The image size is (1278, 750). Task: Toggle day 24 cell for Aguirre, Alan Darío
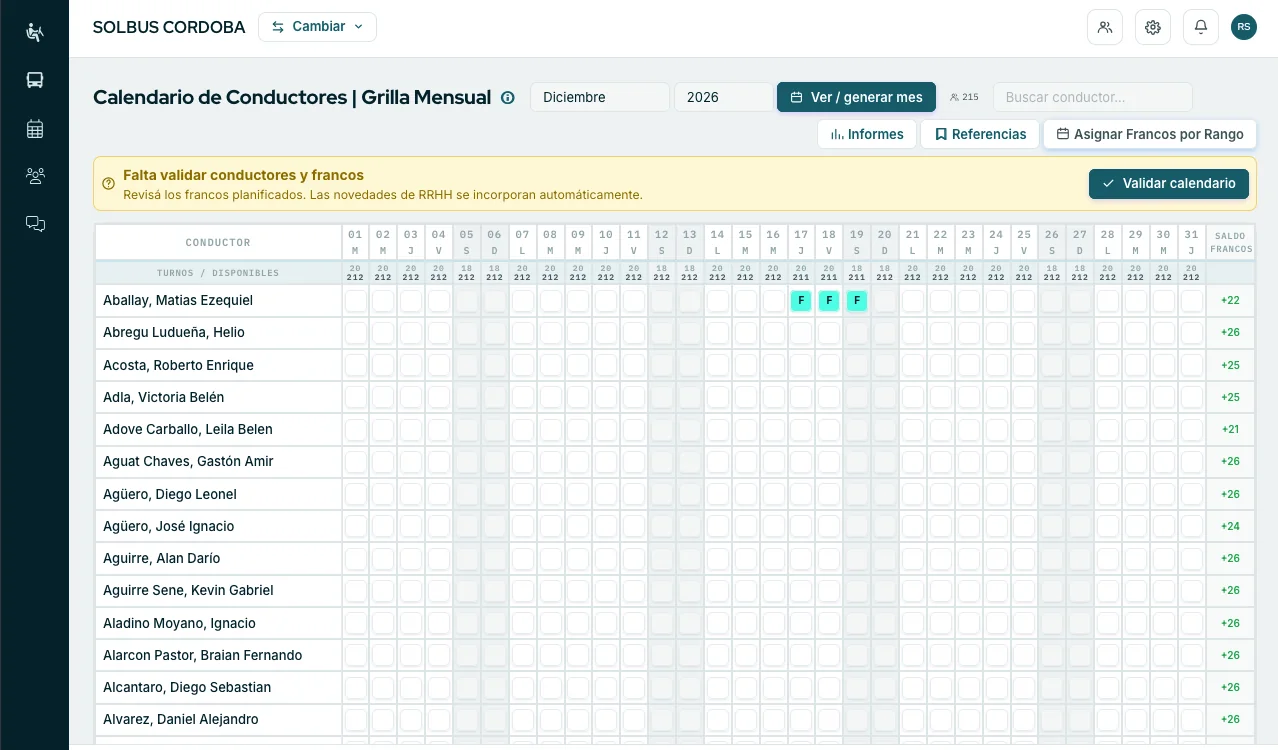pos(996,558)
